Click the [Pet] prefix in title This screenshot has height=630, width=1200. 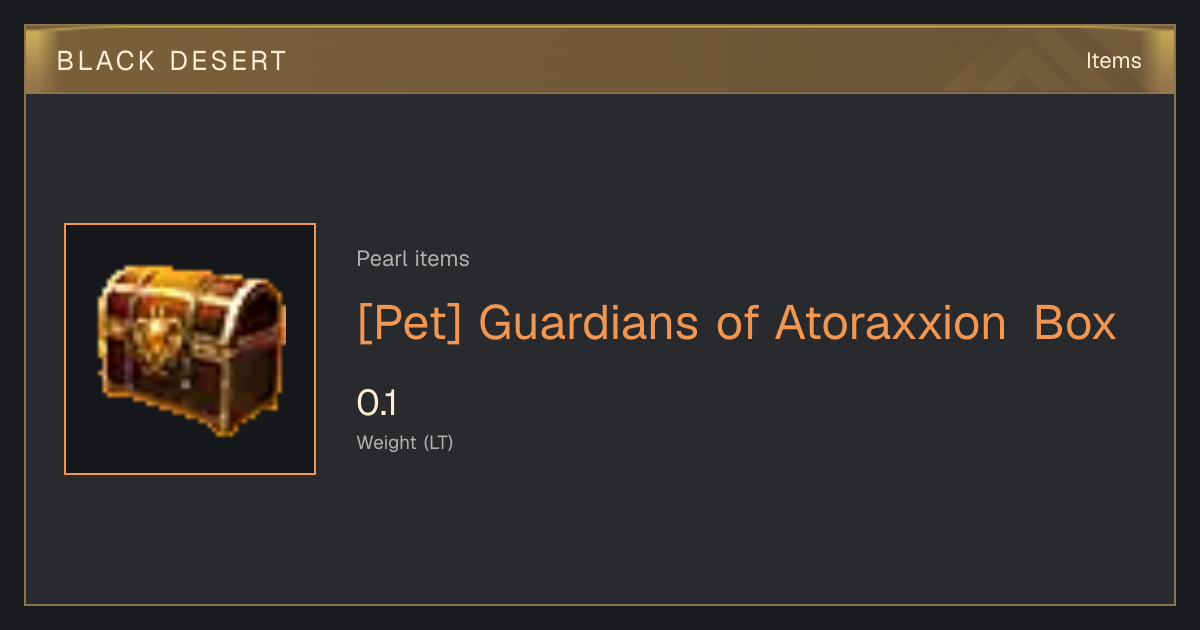pos(410,323)
